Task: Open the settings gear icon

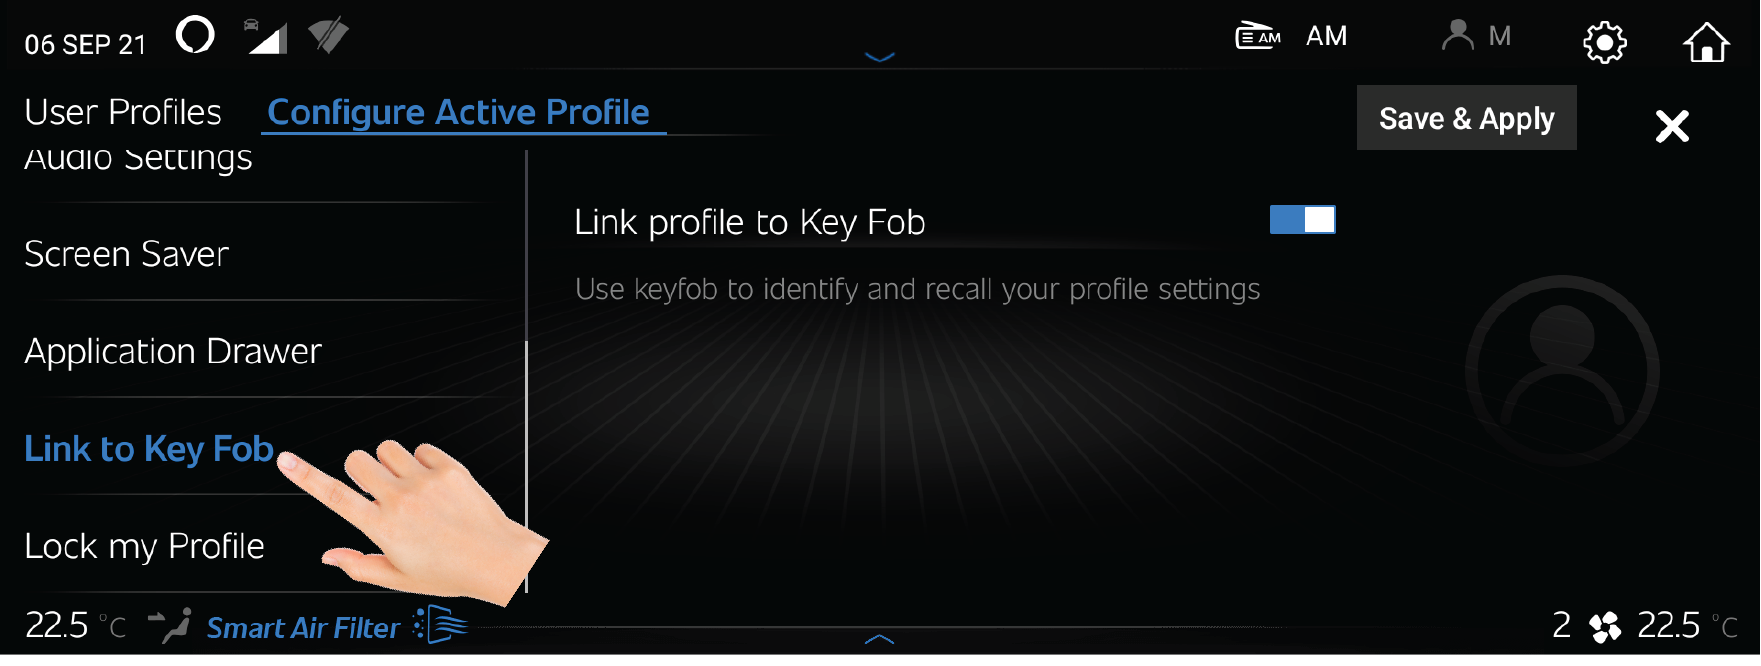Action: click(1604, 43)
